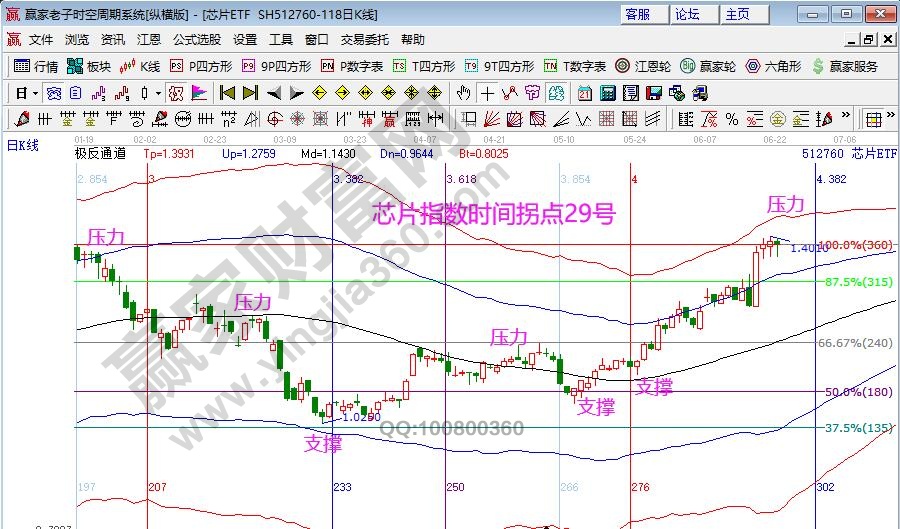Open the 公式选股 menu

197,40
